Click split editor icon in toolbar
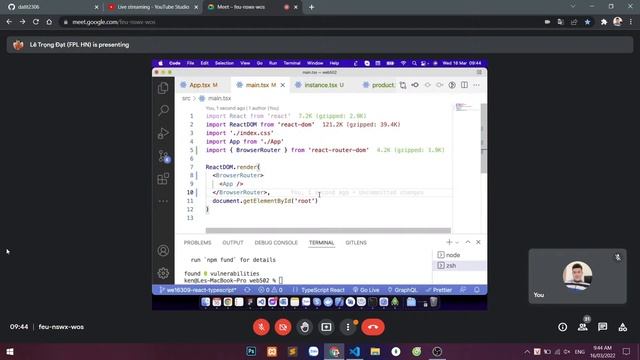Image resolution: width=640 pixels, height=360 pixels. pyautogui.click(x=464, y=85)
